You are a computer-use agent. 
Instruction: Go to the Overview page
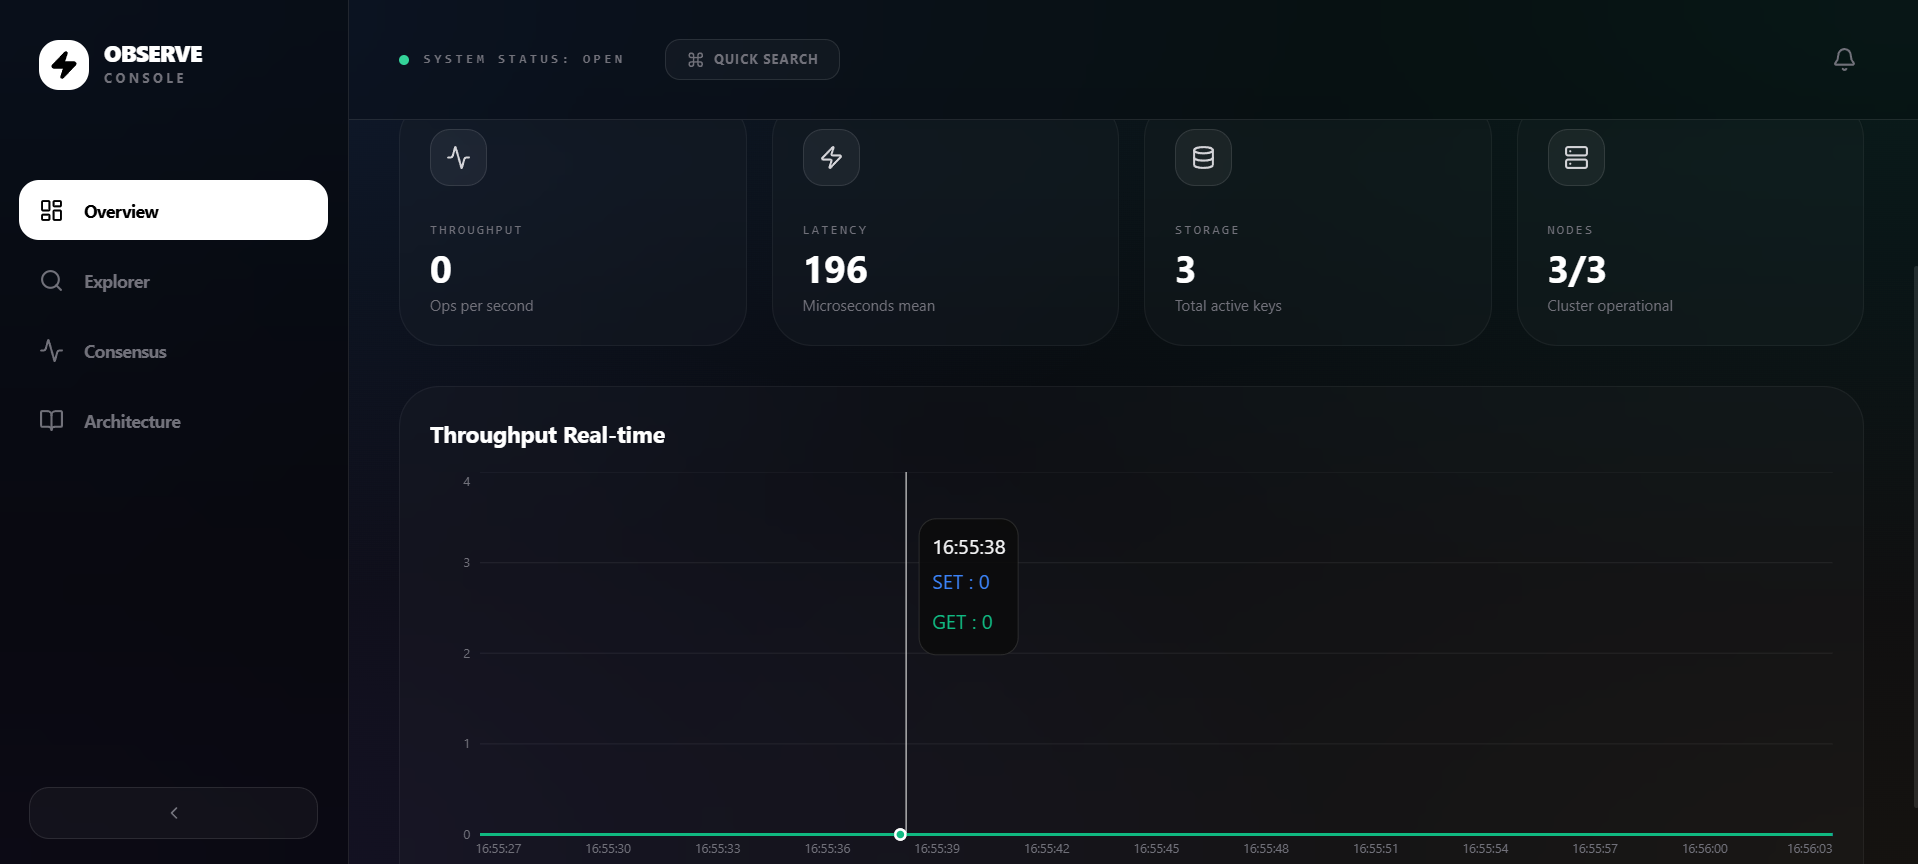coord(173,210)
